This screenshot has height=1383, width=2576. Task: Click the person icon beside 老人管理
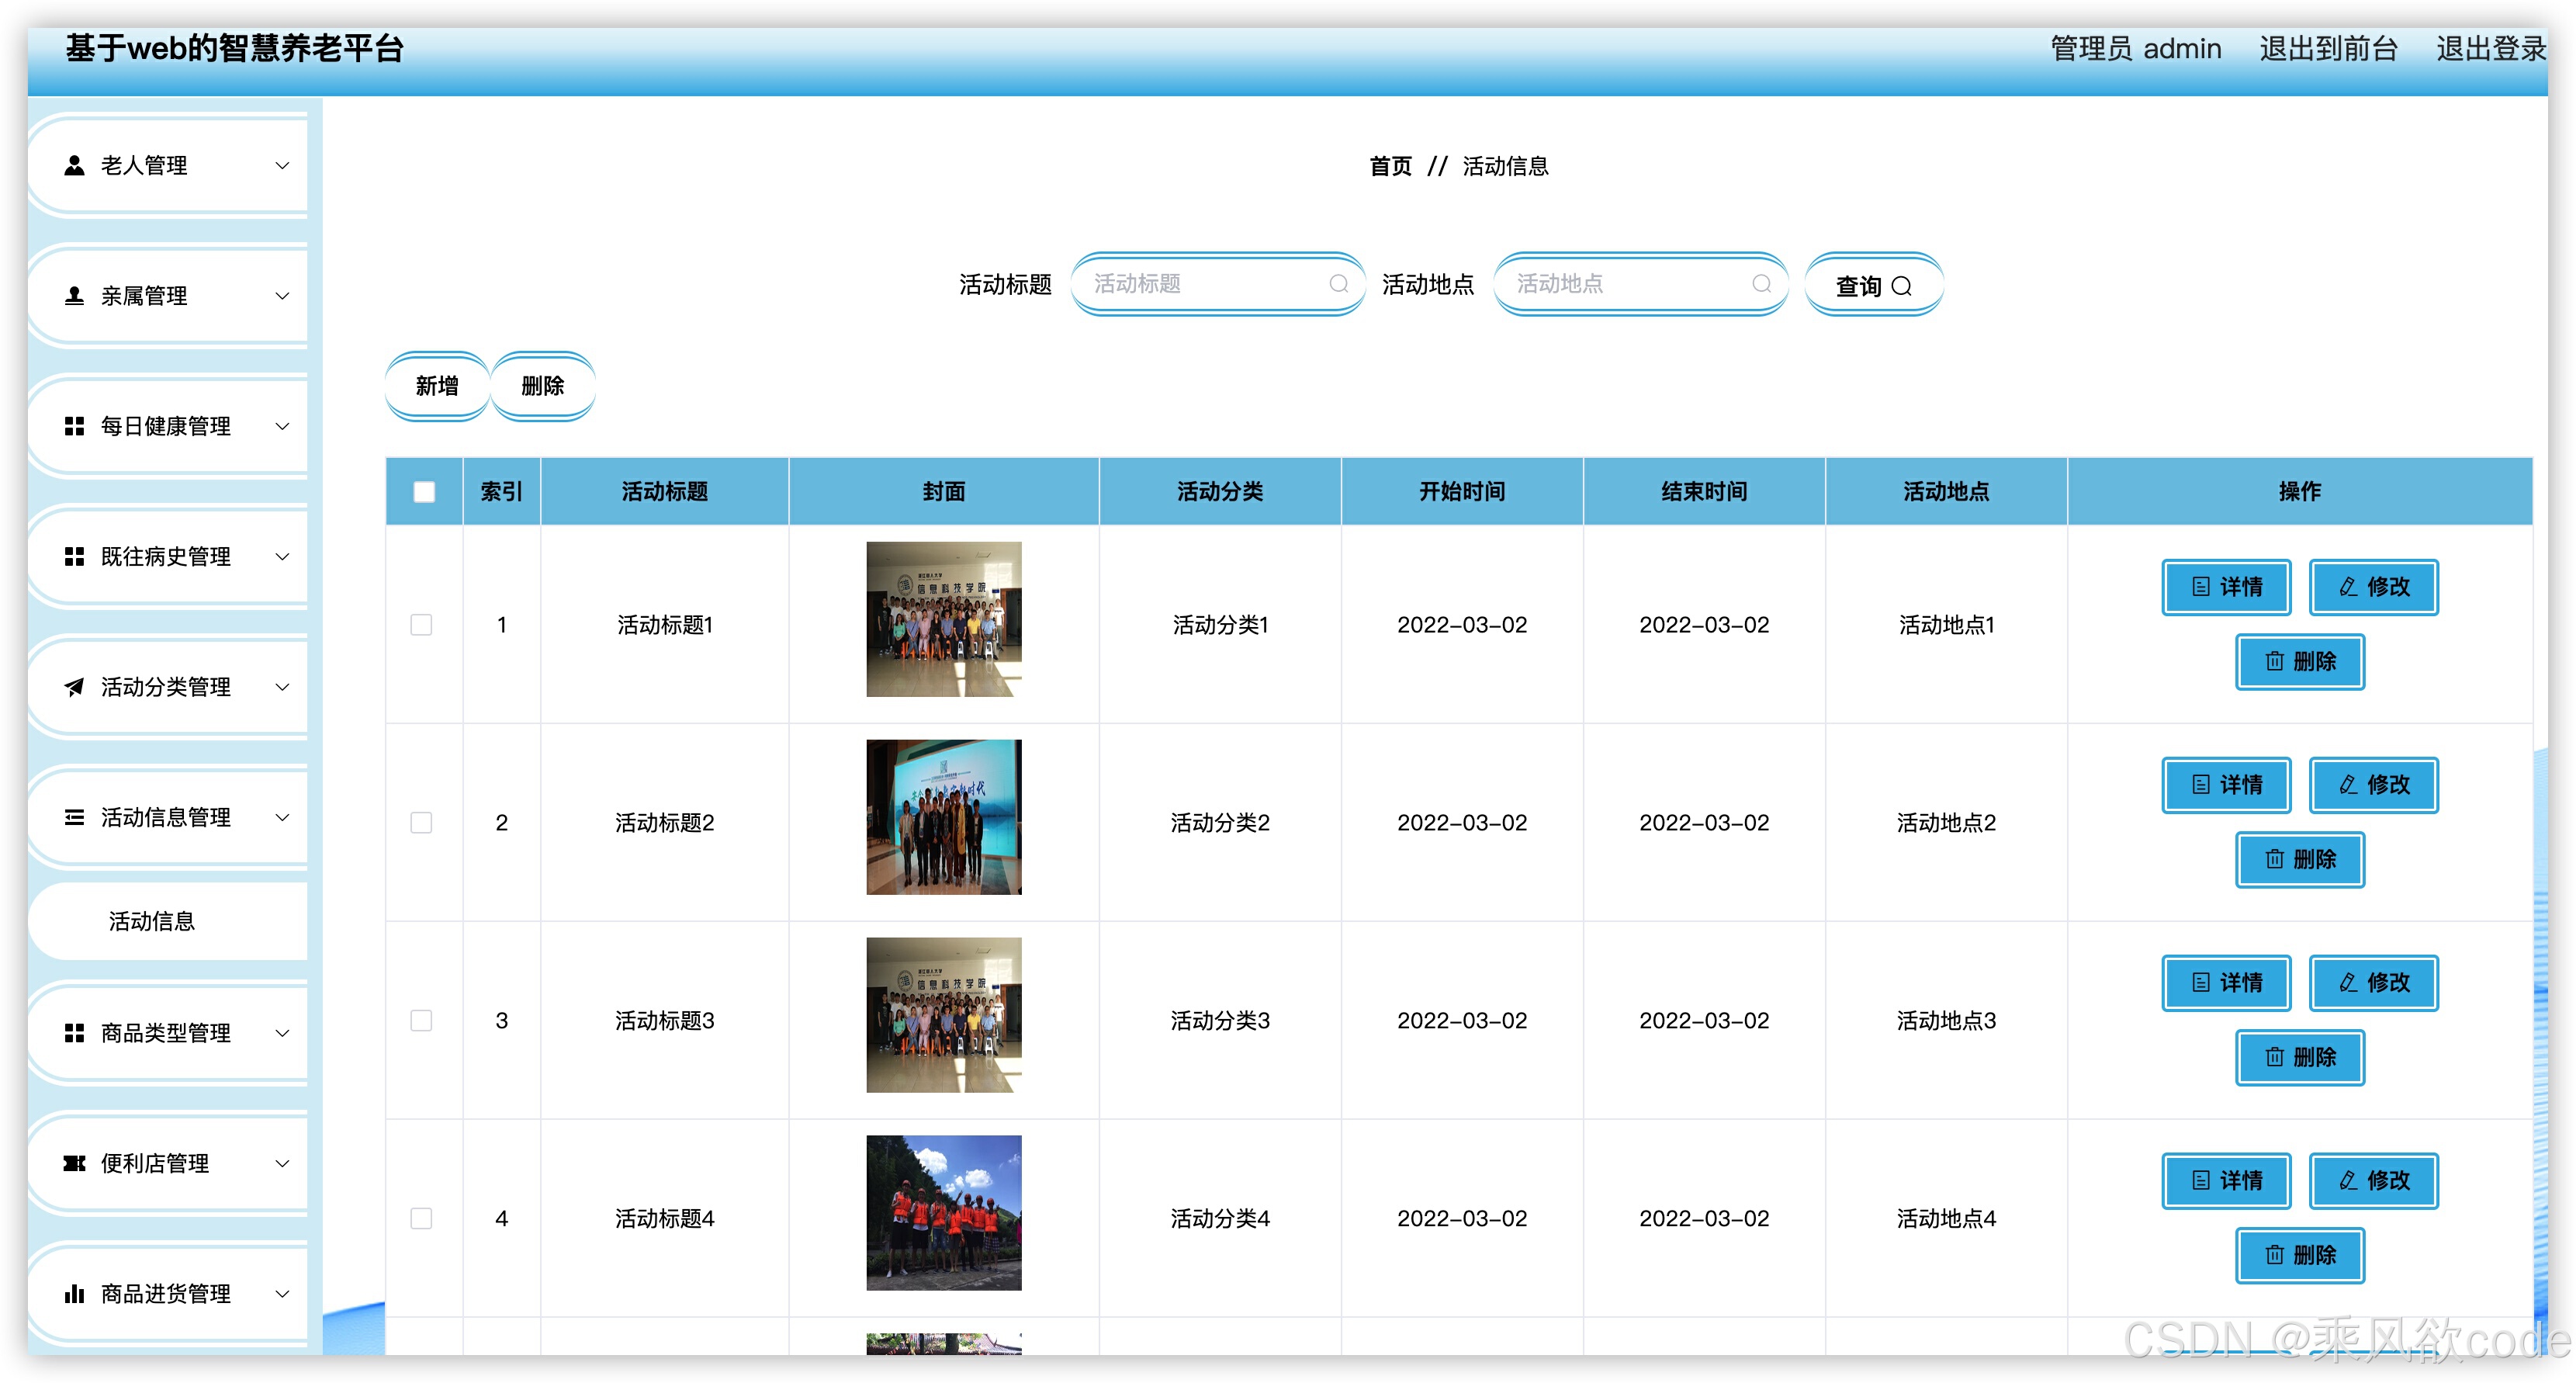74,166
